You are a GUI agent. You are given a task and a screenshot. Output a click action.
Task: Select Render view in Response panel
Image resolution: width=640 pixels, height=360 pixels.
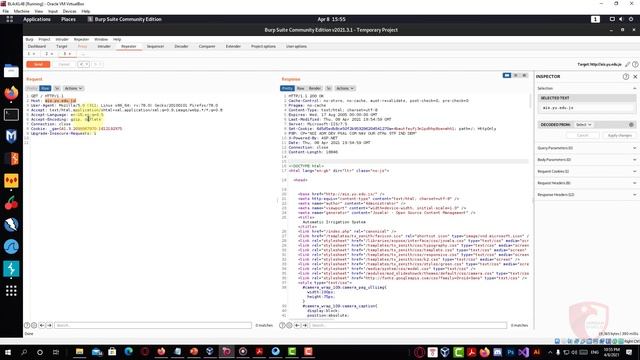click(315, 88)
